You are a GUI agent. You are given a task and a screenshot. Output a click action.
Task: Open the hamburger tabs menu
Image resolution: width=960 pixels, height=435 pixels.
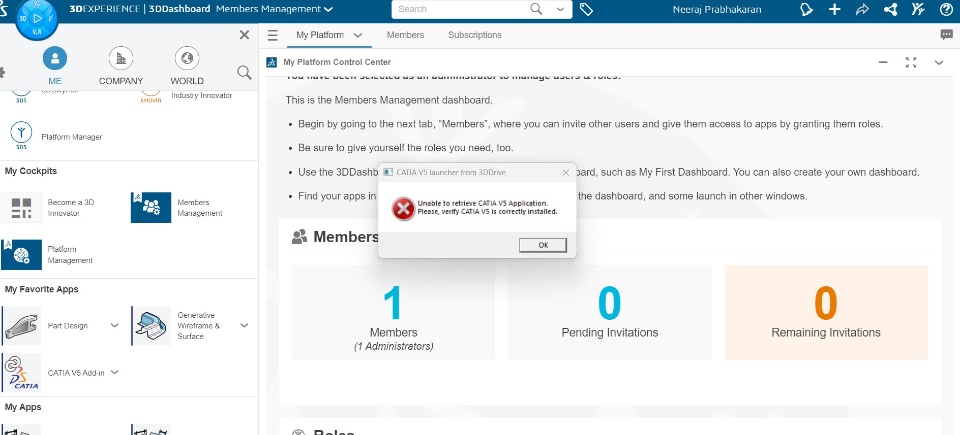[x=272, y=36]
